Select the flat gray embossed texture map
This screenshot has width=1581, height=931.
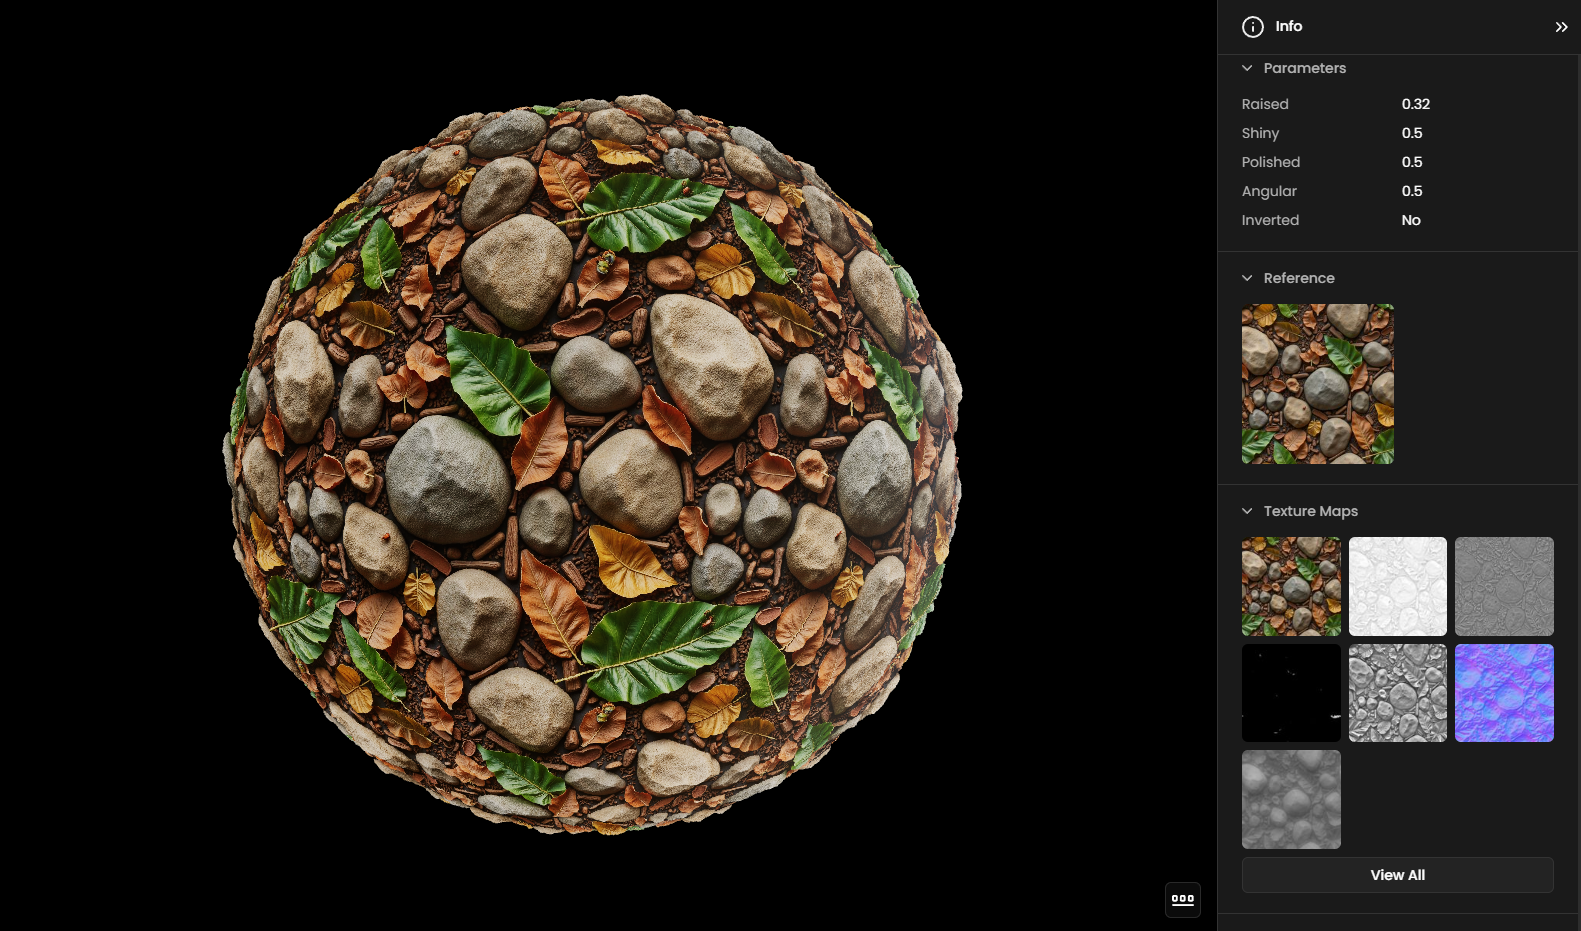pos(1504,586)
